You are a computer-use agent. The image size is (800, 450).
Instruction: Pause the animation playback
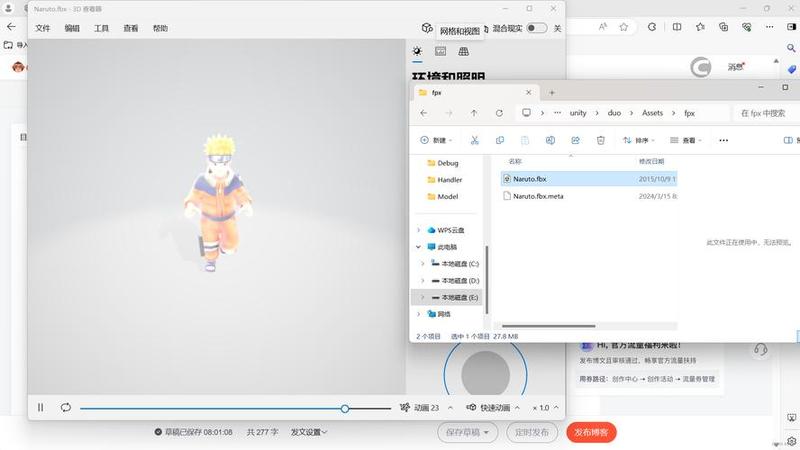[x=40, y=407]
